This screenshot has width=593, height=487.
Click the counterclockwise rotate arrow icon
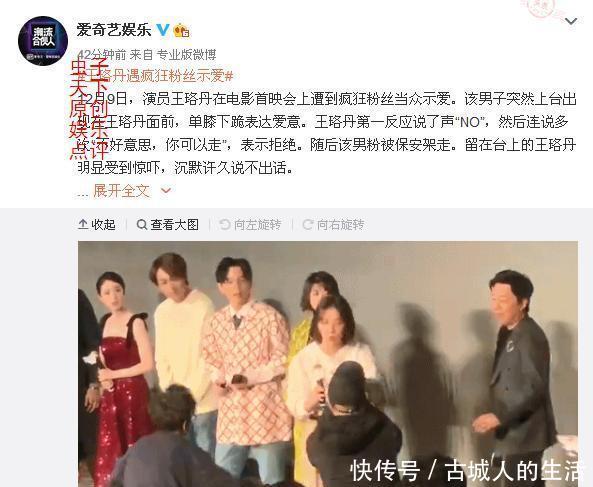225,225
